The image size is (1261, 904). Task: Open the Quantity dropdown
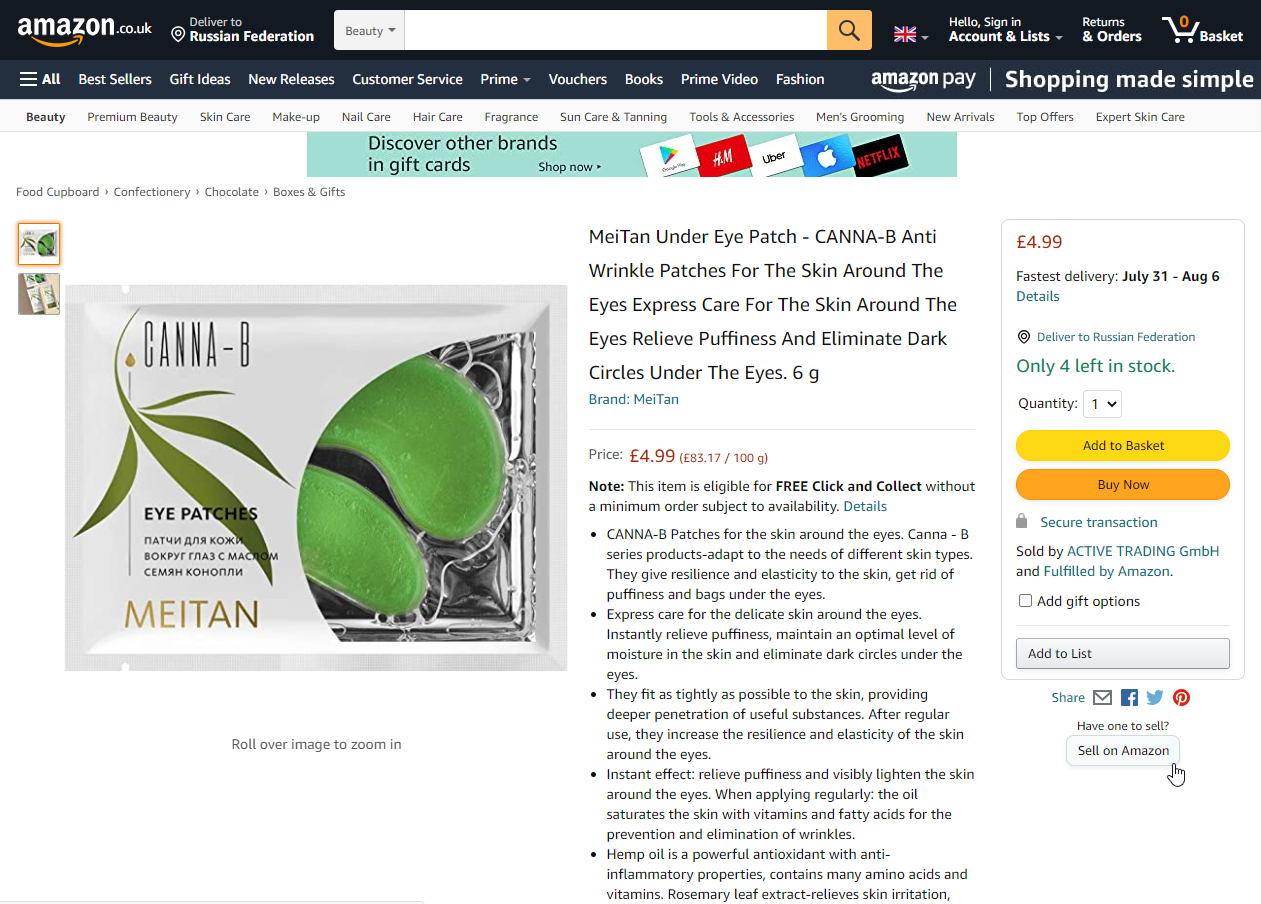pos(1102,404)
